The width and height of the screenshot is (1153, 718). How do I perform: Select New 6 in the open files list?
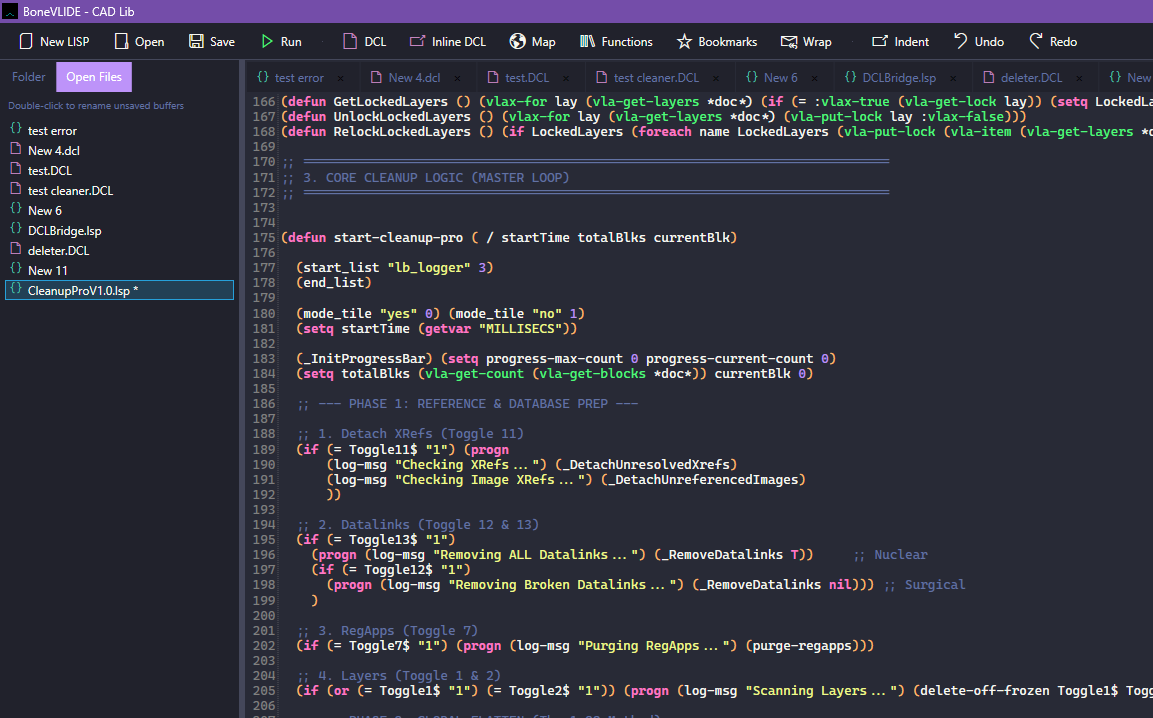tap(119, 210)
